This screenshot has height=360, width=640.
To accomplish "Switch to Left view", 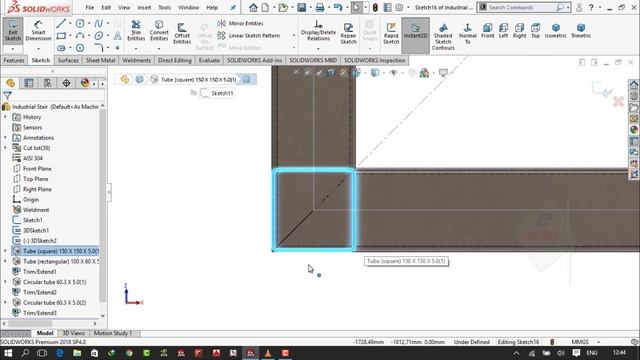I will (503, 31).
